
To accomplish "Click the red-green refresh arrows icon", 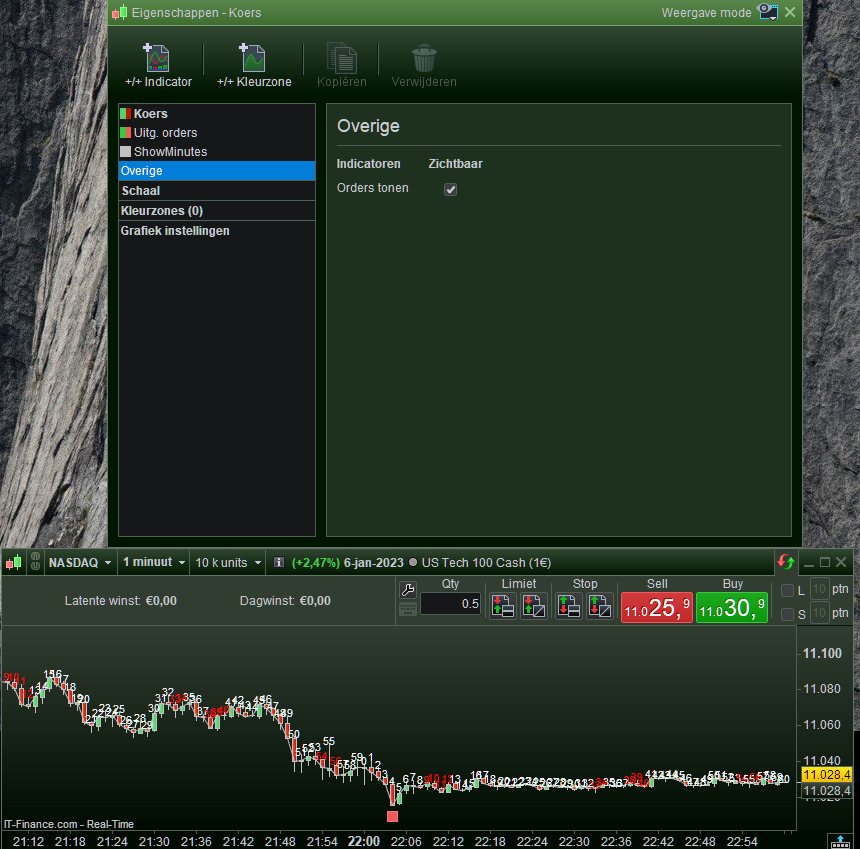I will (785, 562).
